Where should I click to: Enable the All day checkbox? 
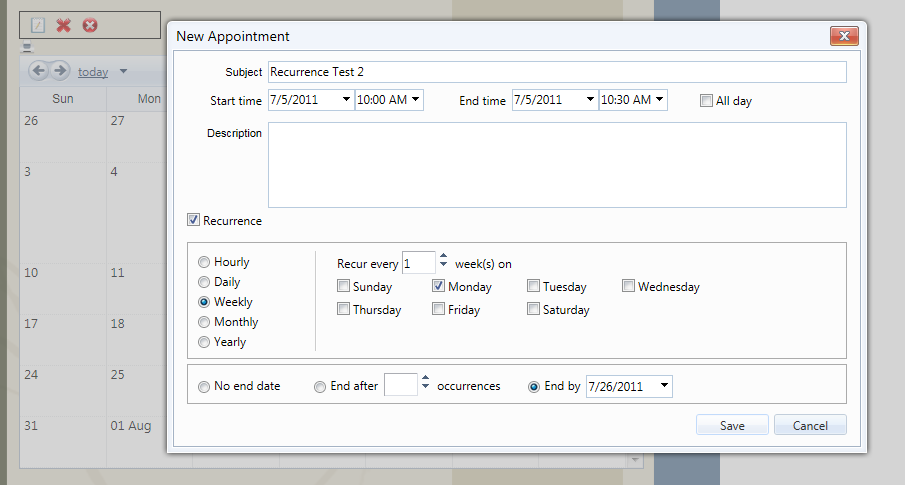click(707, 100)
